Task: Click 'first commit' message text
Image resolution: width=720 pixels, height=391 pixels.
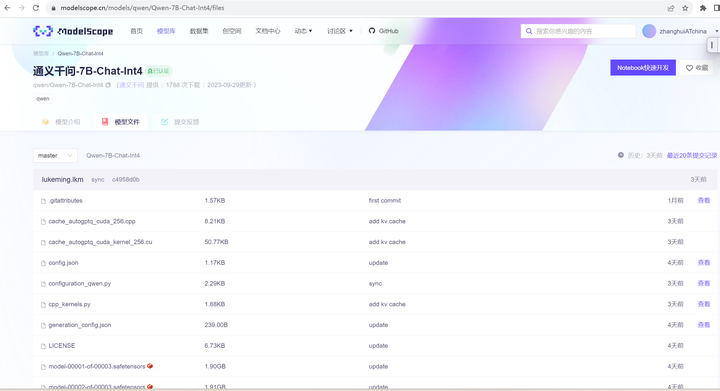Action: [x=385, y=201]
